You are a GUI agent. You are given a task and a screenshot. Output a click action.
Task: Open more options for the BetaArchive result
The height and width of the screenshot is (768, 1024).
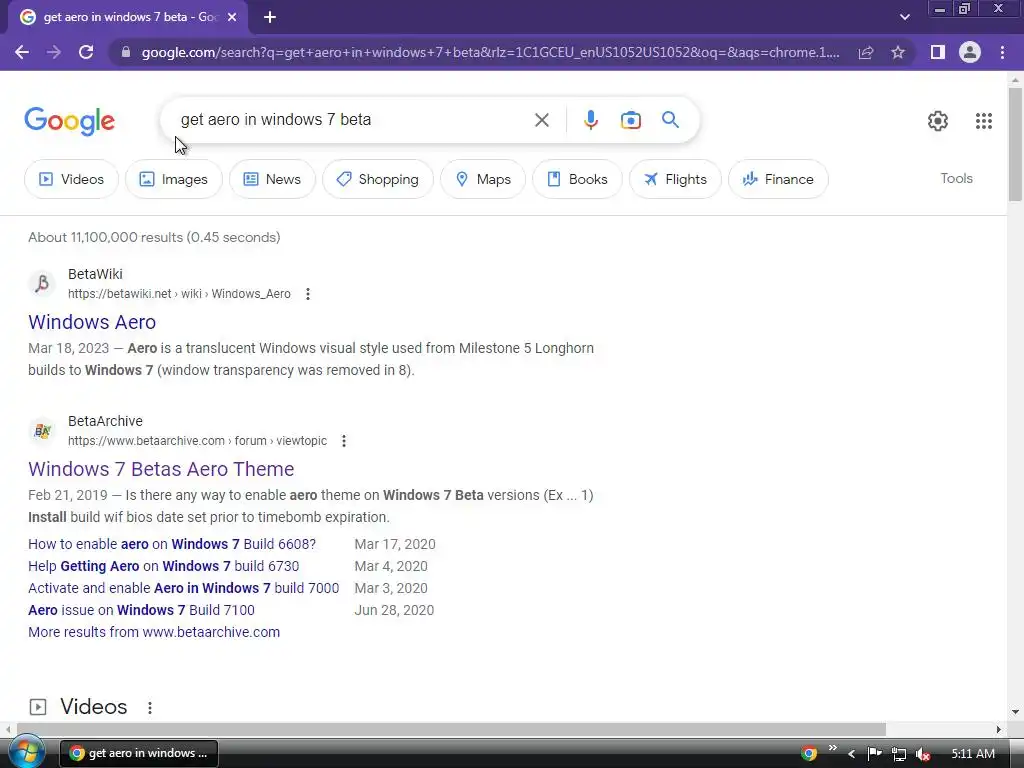click(344, 441)
